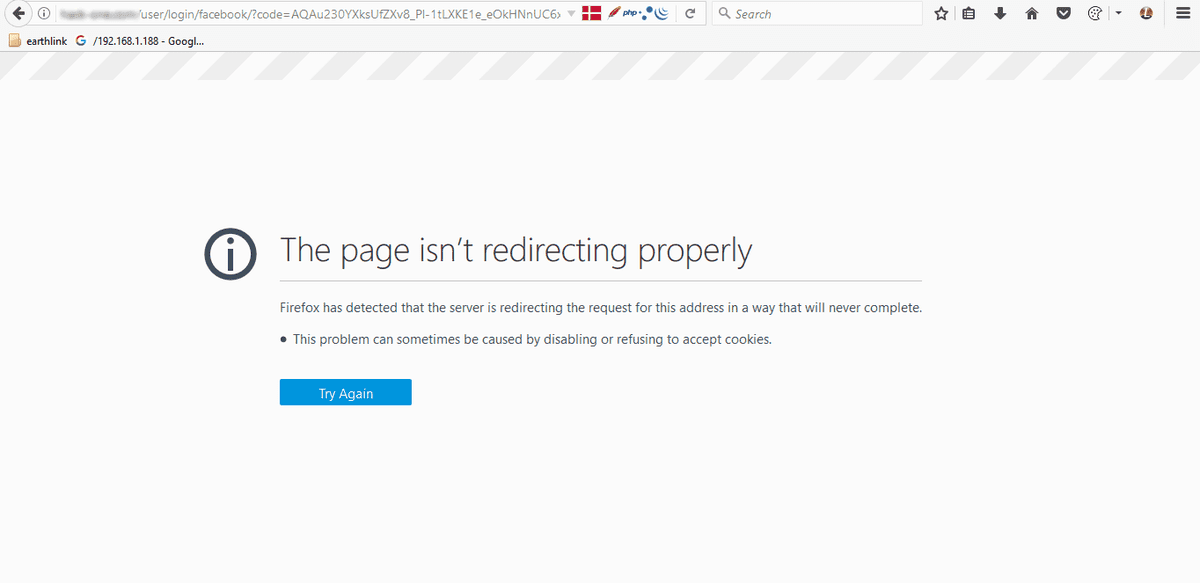Viewport: 1200px width, 583px height.
Task: Click the jQuery swirl icon
Action: pos(662,14)
